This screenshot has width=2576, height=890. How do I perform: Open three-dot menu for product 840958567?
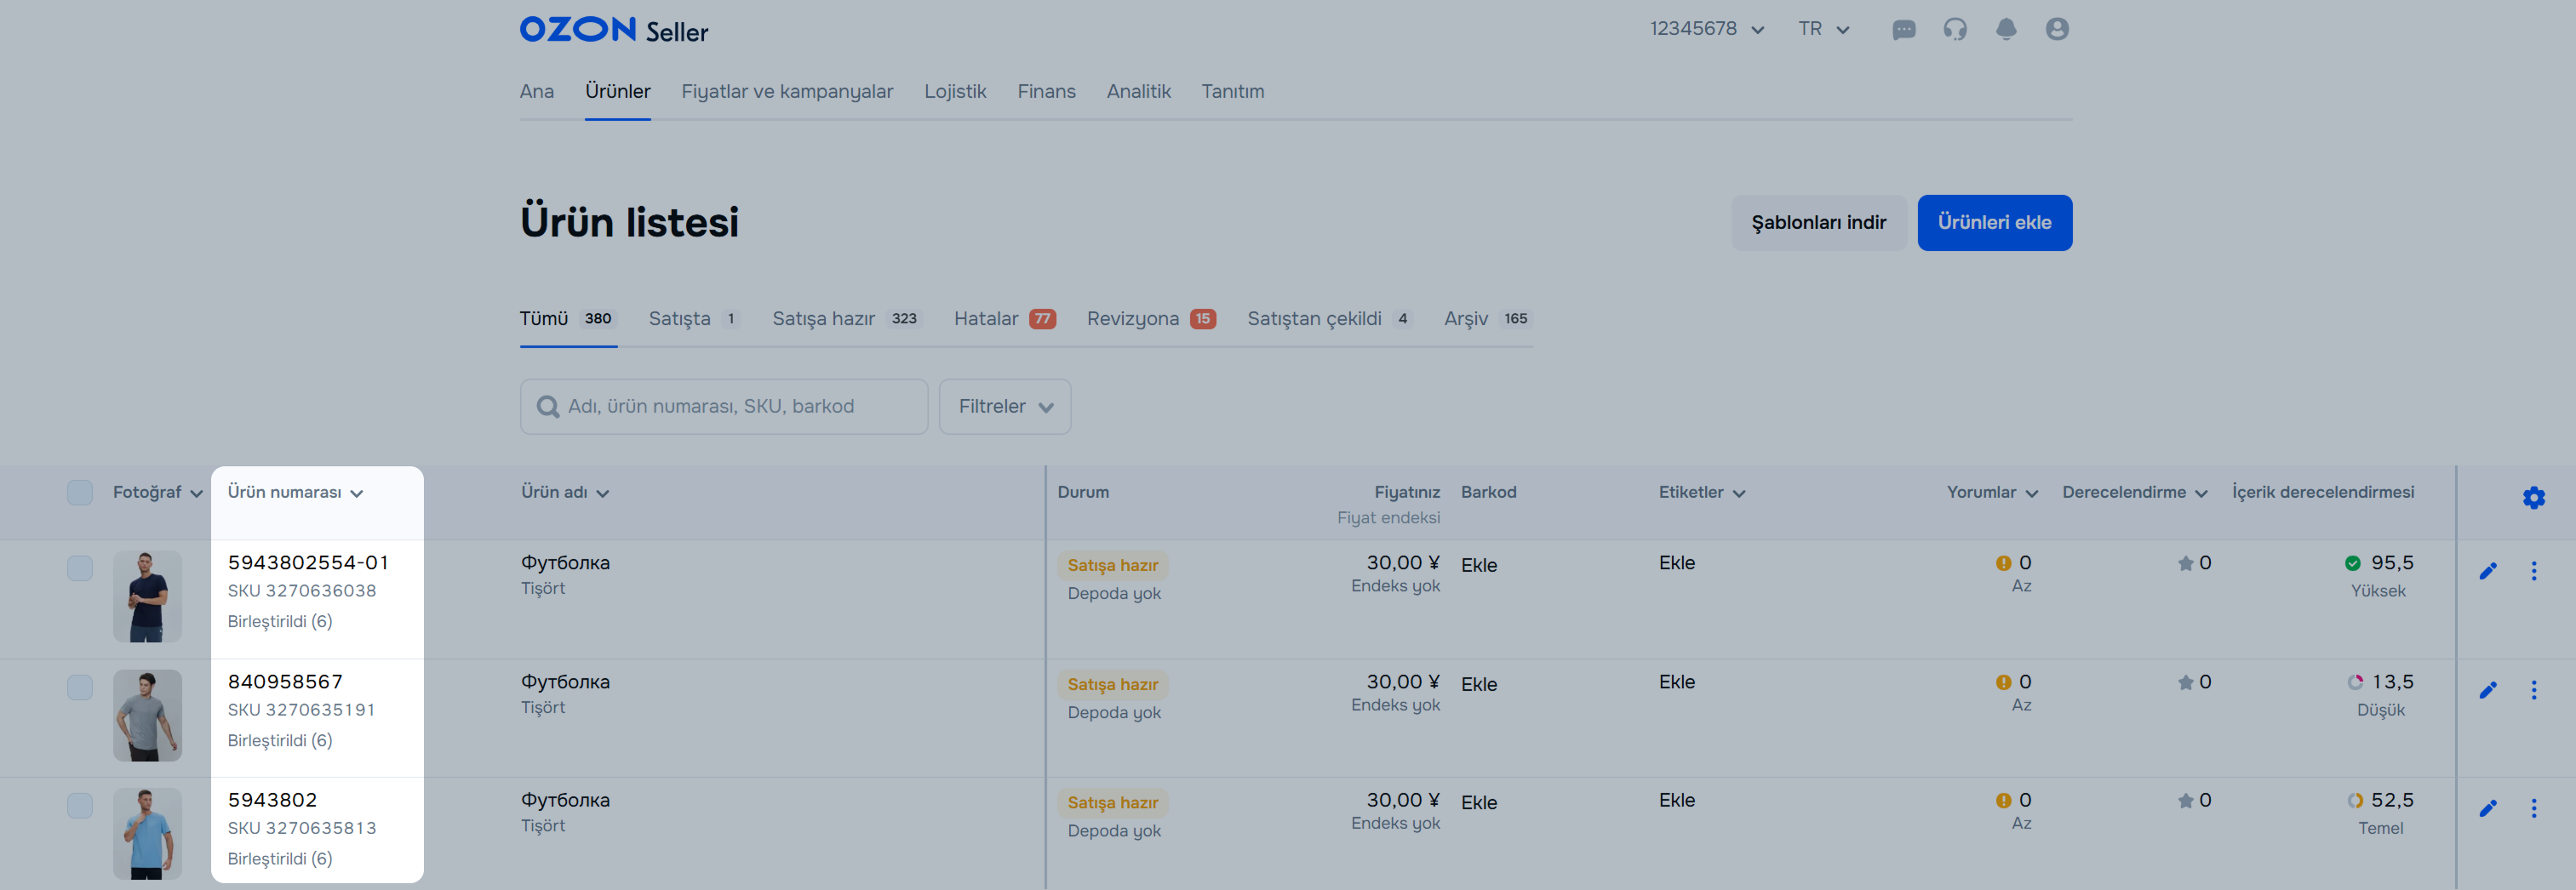point(2533,690)
